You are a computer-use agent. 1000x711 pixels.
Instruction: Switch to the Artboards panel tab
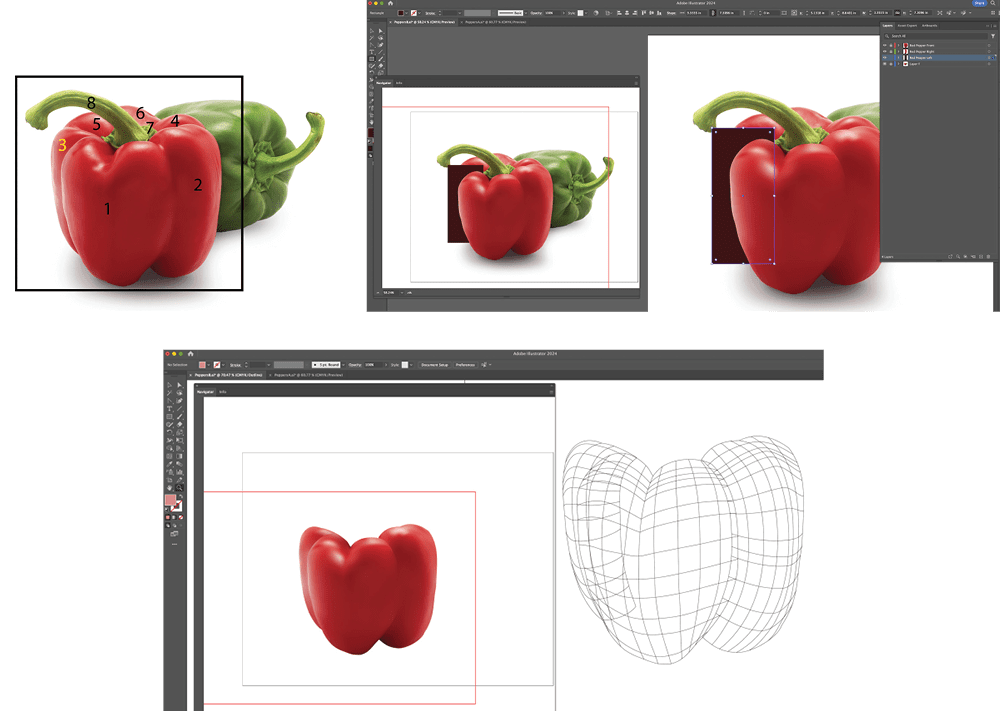929,25
